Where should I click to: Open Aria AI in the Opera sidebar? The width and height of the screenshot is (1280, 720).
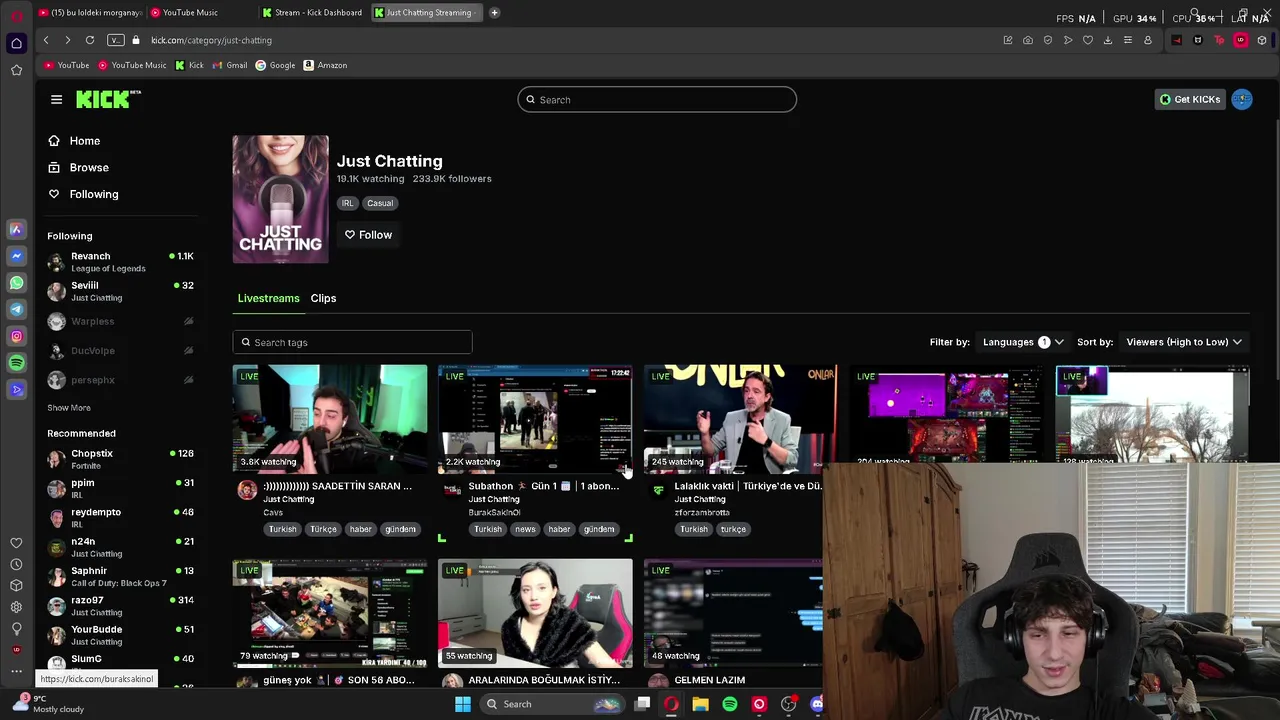16,229
